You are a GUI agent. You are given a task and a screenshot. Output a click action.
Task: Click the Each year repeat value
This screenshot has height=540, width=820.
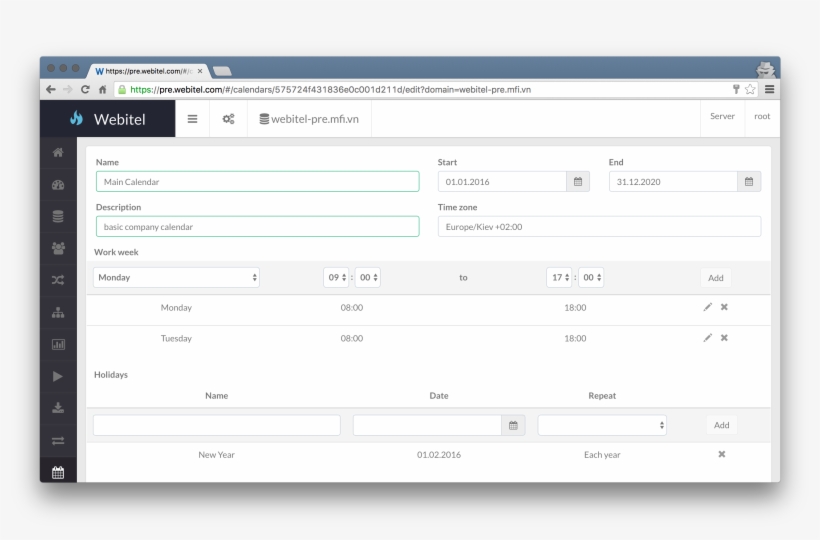602,455
